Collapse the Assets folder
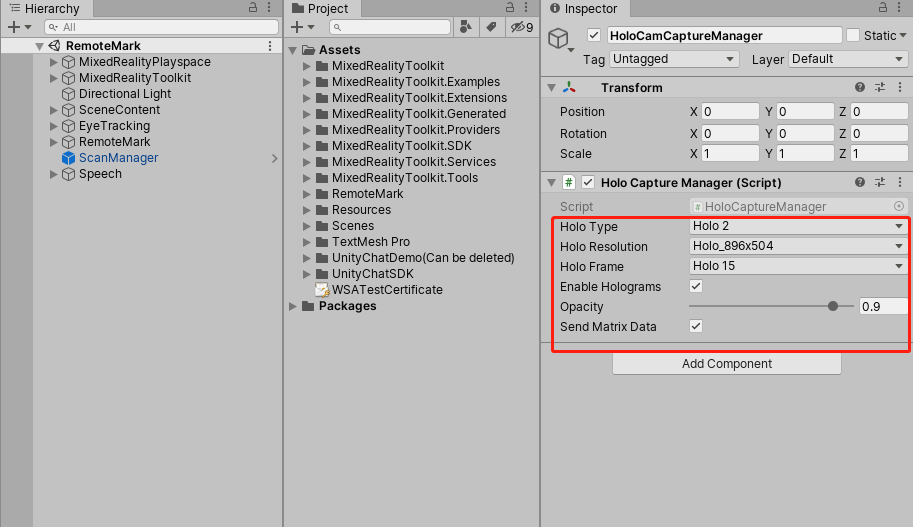913x527 pixels. pyautogui.click(x=293, y=50)
